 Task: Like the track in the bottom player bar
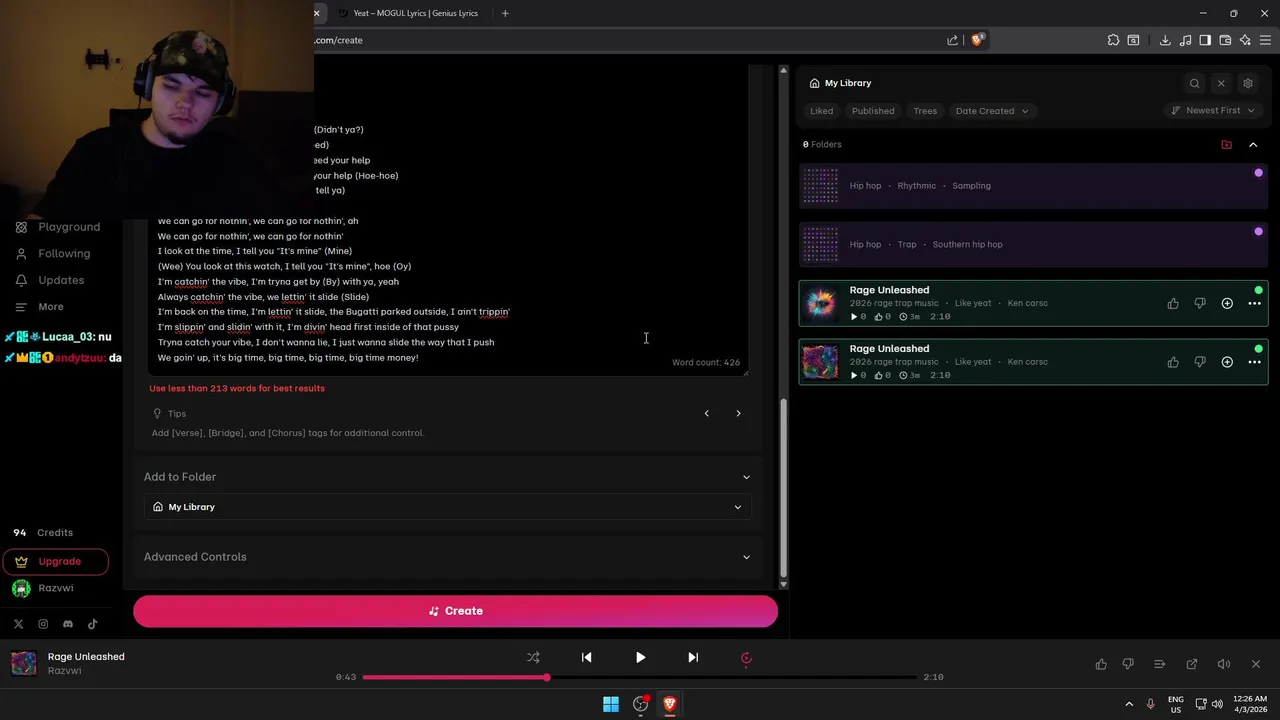pos(1101,664)
